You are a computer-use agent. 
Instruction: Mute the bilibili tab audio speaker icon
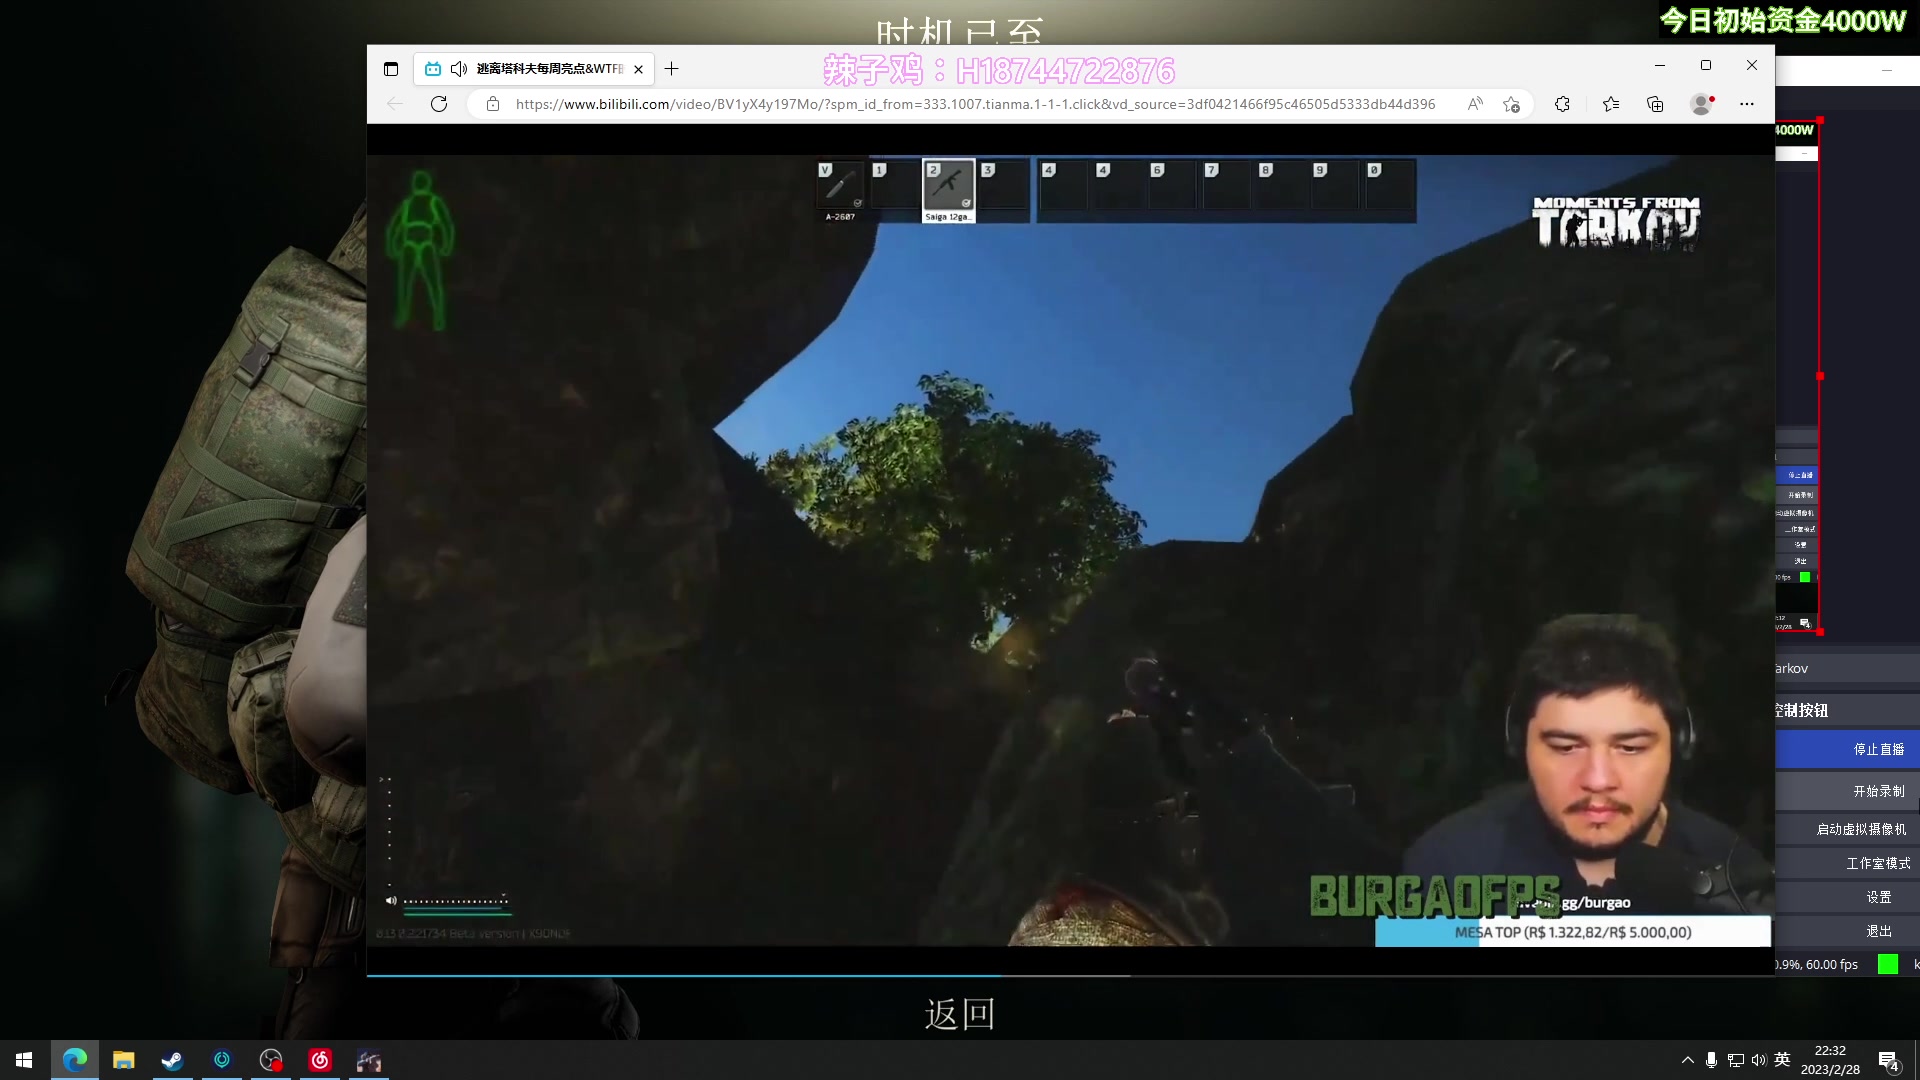(459, 69)
